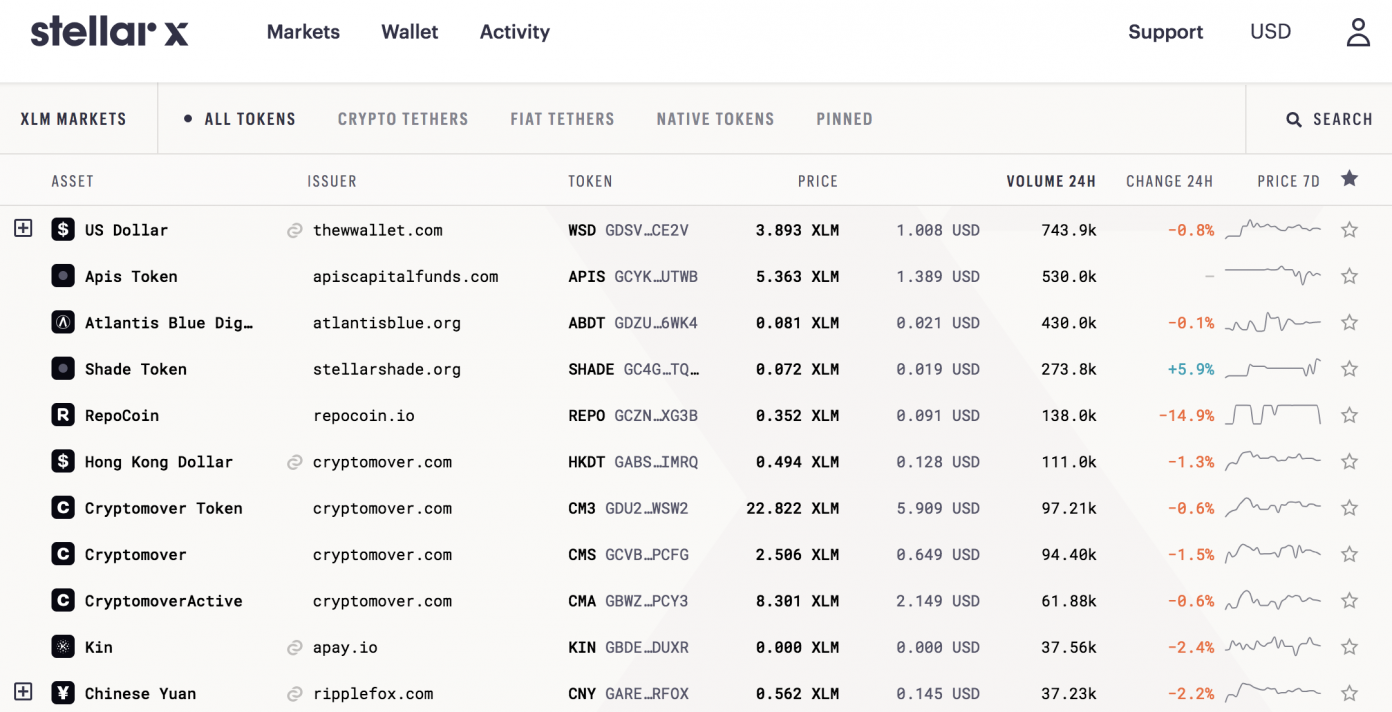This screenshot has height=712, width=1392.
Task: Click the Cryptomover Token asset icon
Action: pos(63,508)
